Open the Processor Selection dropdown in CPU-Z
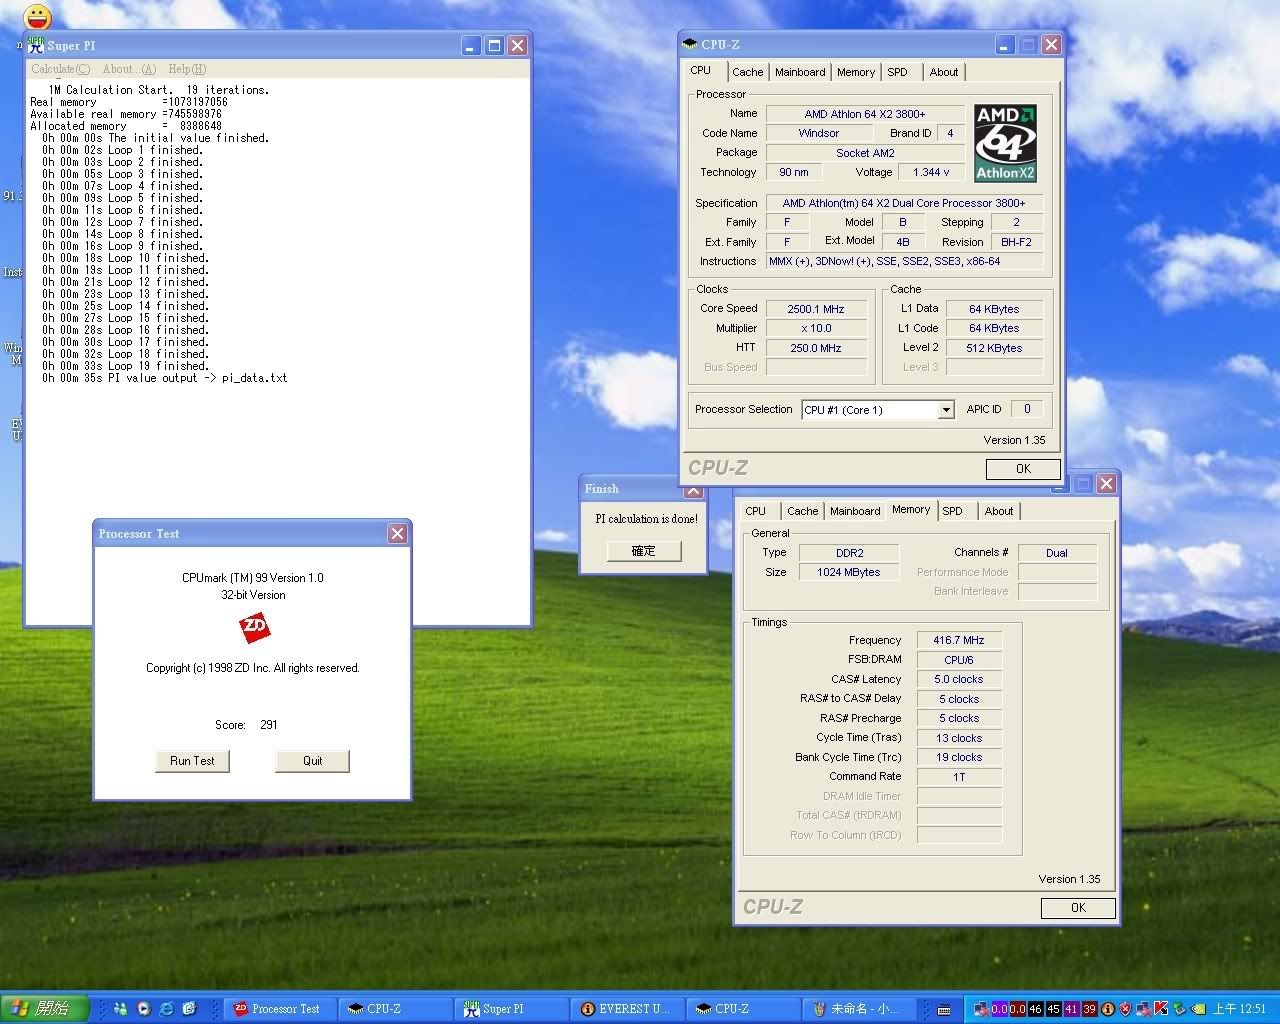1280x1024 pixels. [945, 410]
